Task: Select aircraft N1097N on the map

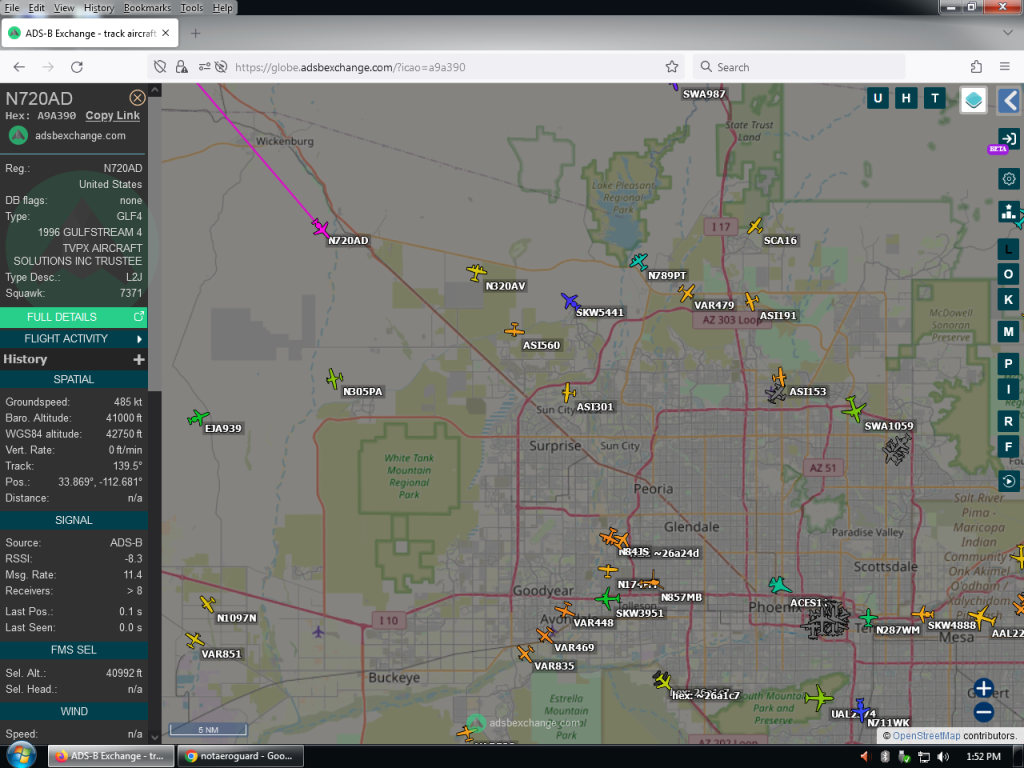Action: [x=208, y=603]
